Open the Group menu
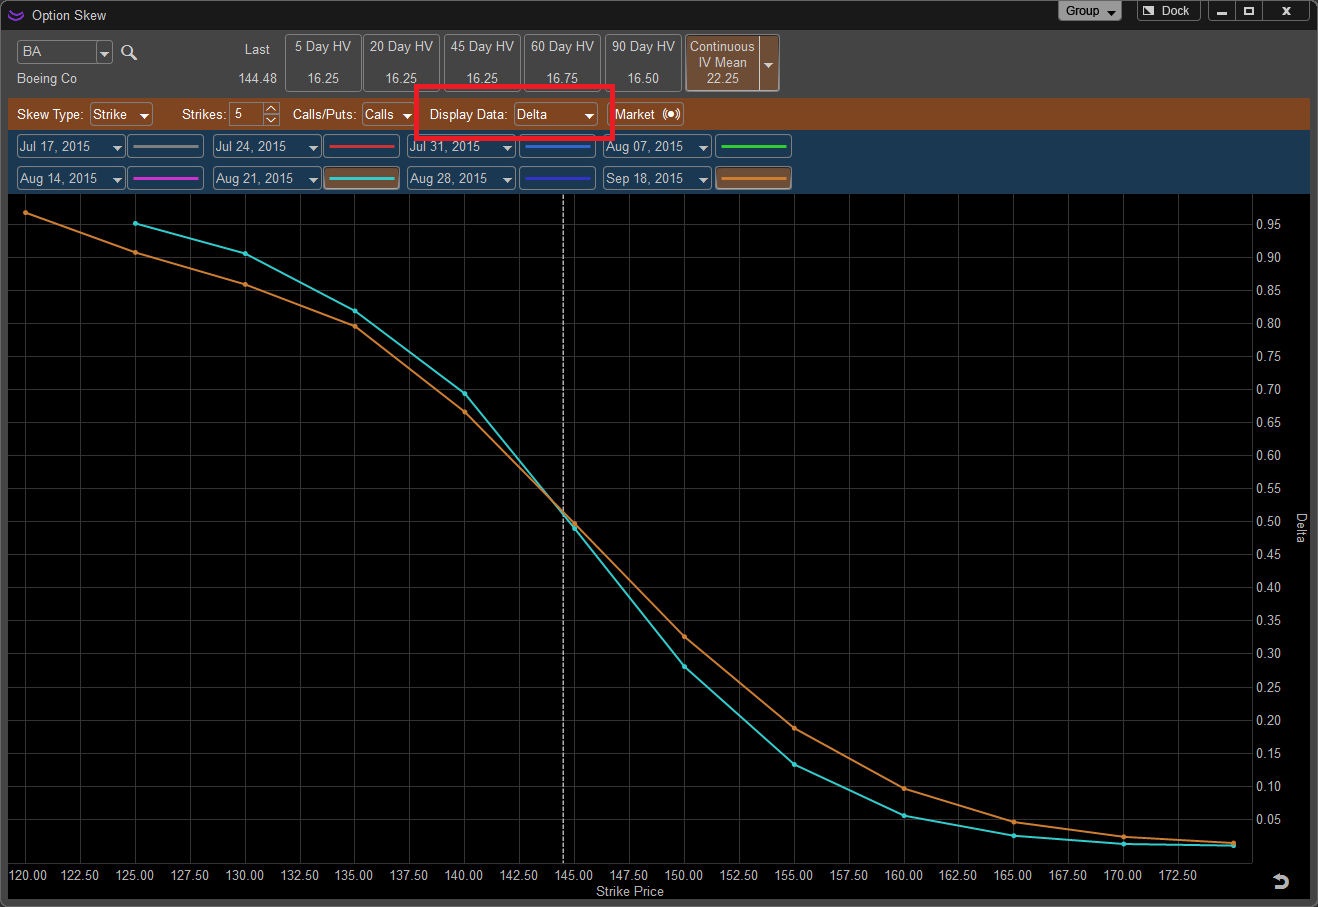The image size is (1318, 907). (1089, 11)
